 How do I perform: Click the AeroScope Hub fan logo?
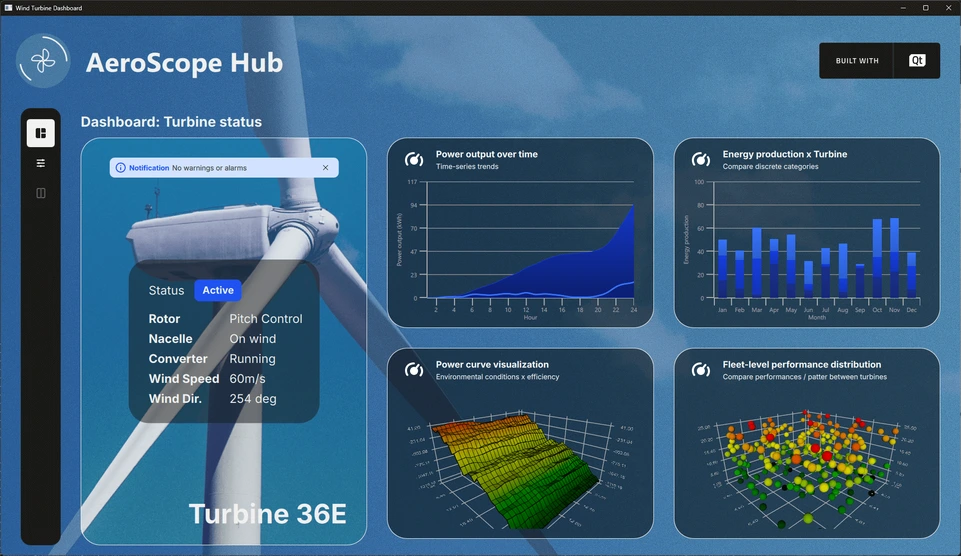(x=43, y=62)
